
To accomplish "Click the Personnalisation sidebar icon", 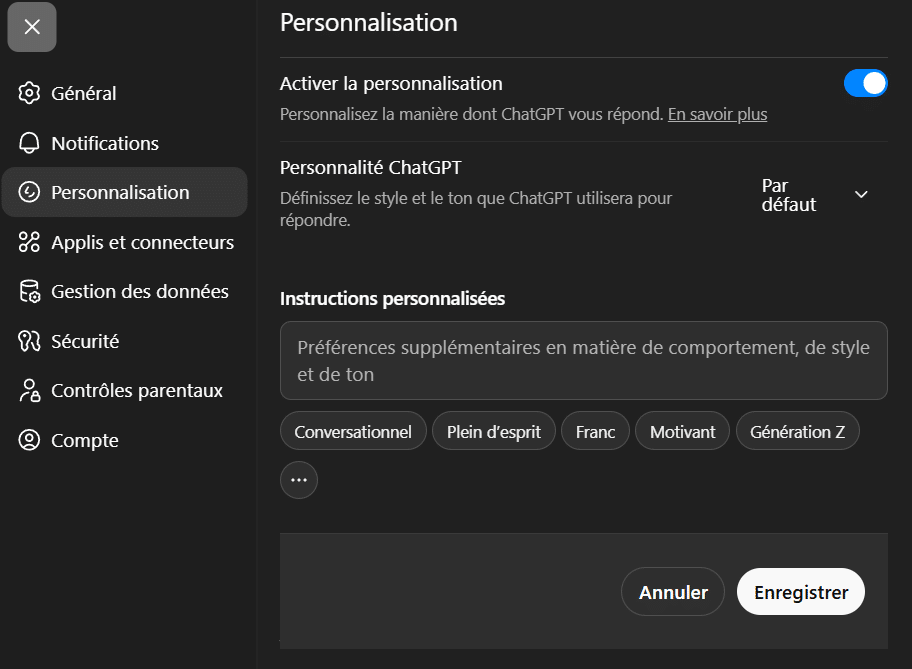I will (30, 192).
